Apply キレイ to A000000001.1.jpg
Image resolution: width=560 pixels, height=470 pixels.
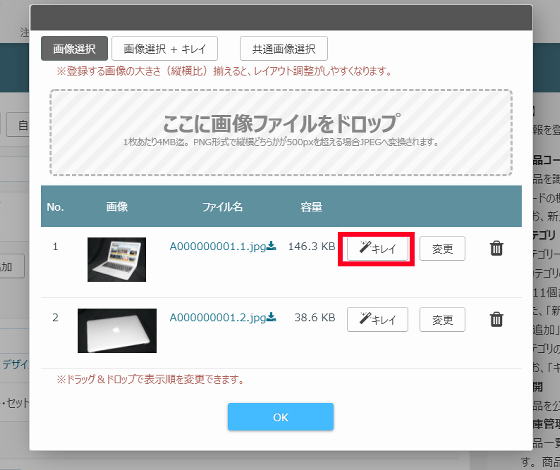(x=378, y=248)
